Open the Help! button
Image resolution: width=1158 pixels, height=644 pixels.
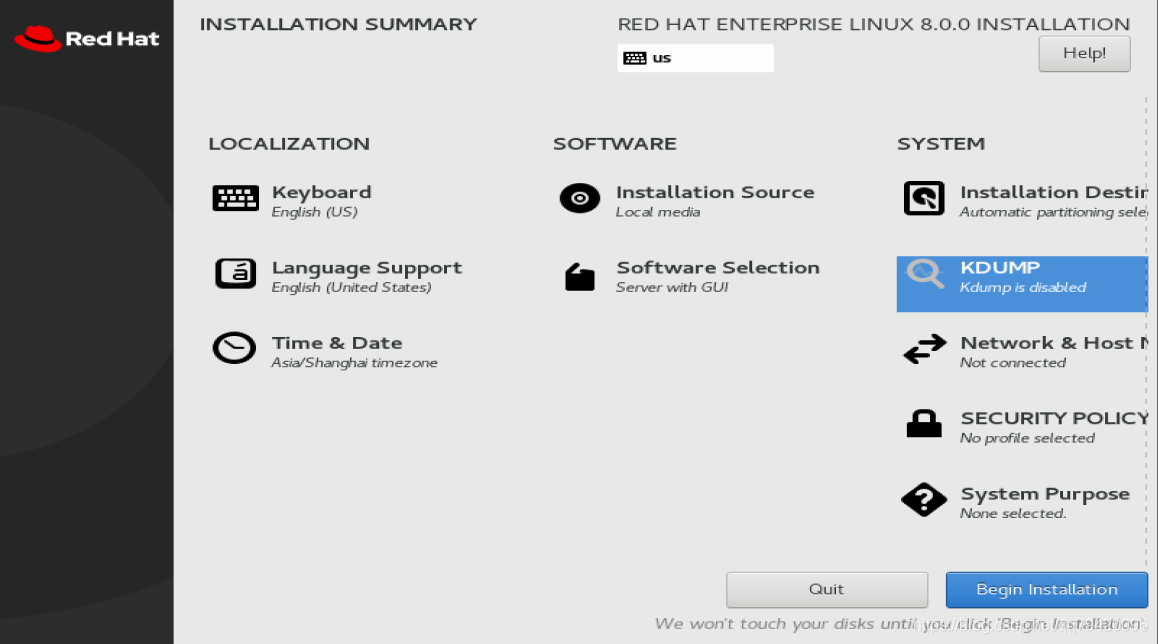coord(1084,53)
